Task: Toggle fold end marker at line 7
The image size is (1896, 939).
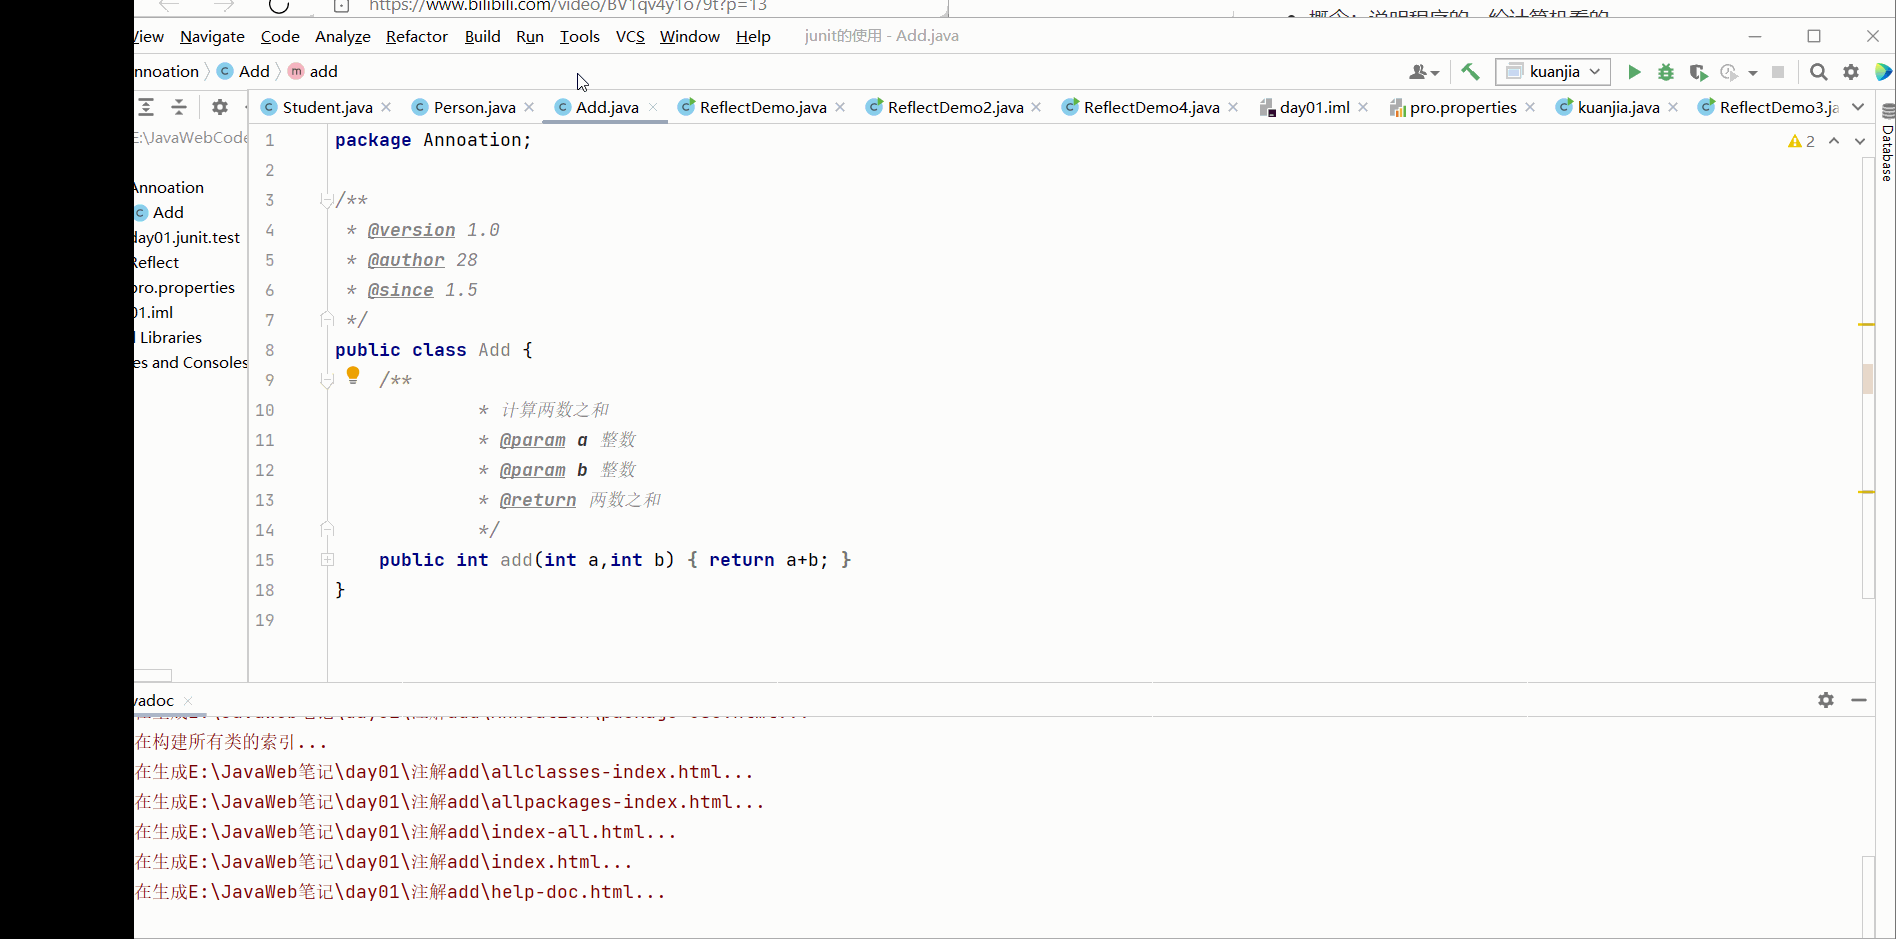Action: pyautogui.click(x=326, y=319)
